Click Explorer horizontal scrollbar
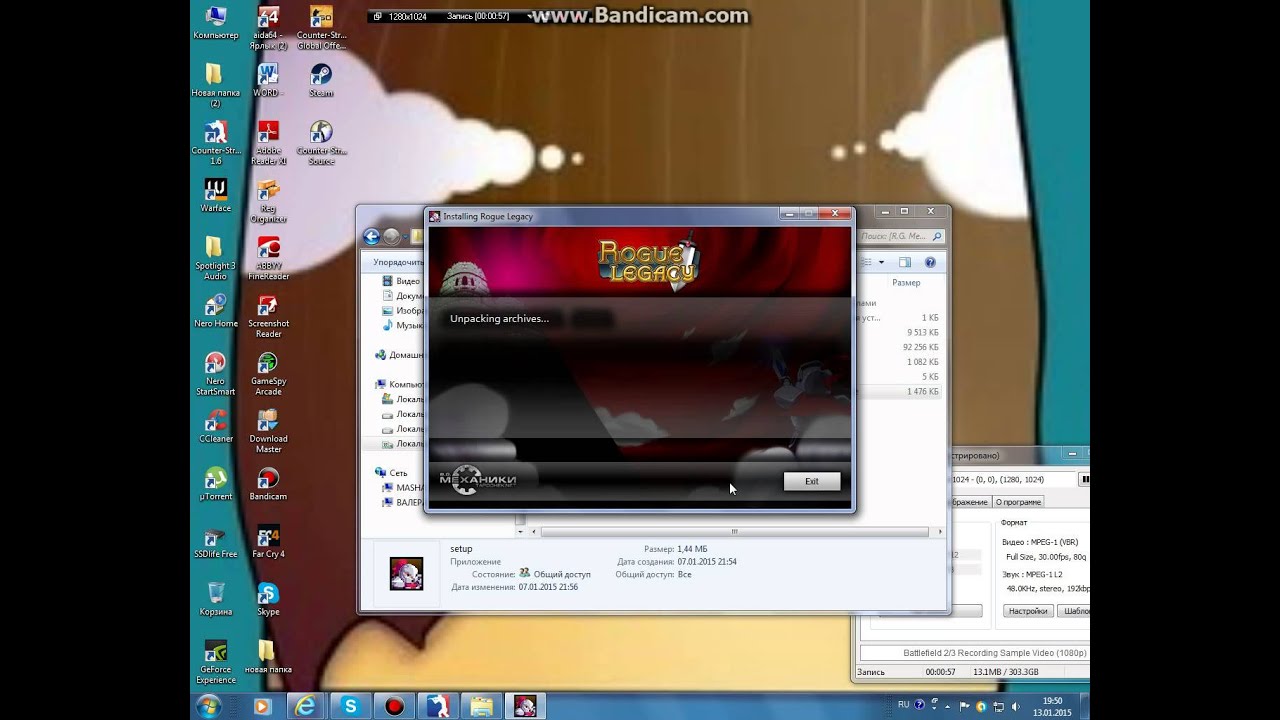The image size is (1280, 720). click(735, 532)
